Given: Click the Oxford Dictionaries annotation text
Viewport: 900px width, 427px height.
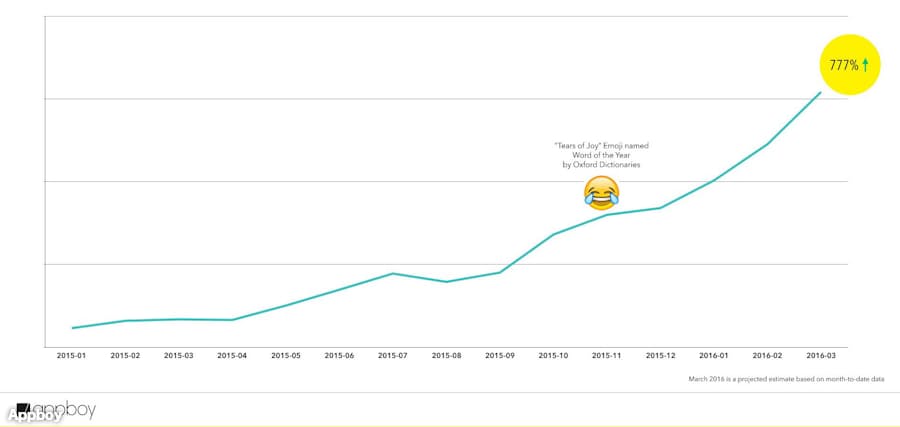Looking at the screenshot, I should point(601,155).
